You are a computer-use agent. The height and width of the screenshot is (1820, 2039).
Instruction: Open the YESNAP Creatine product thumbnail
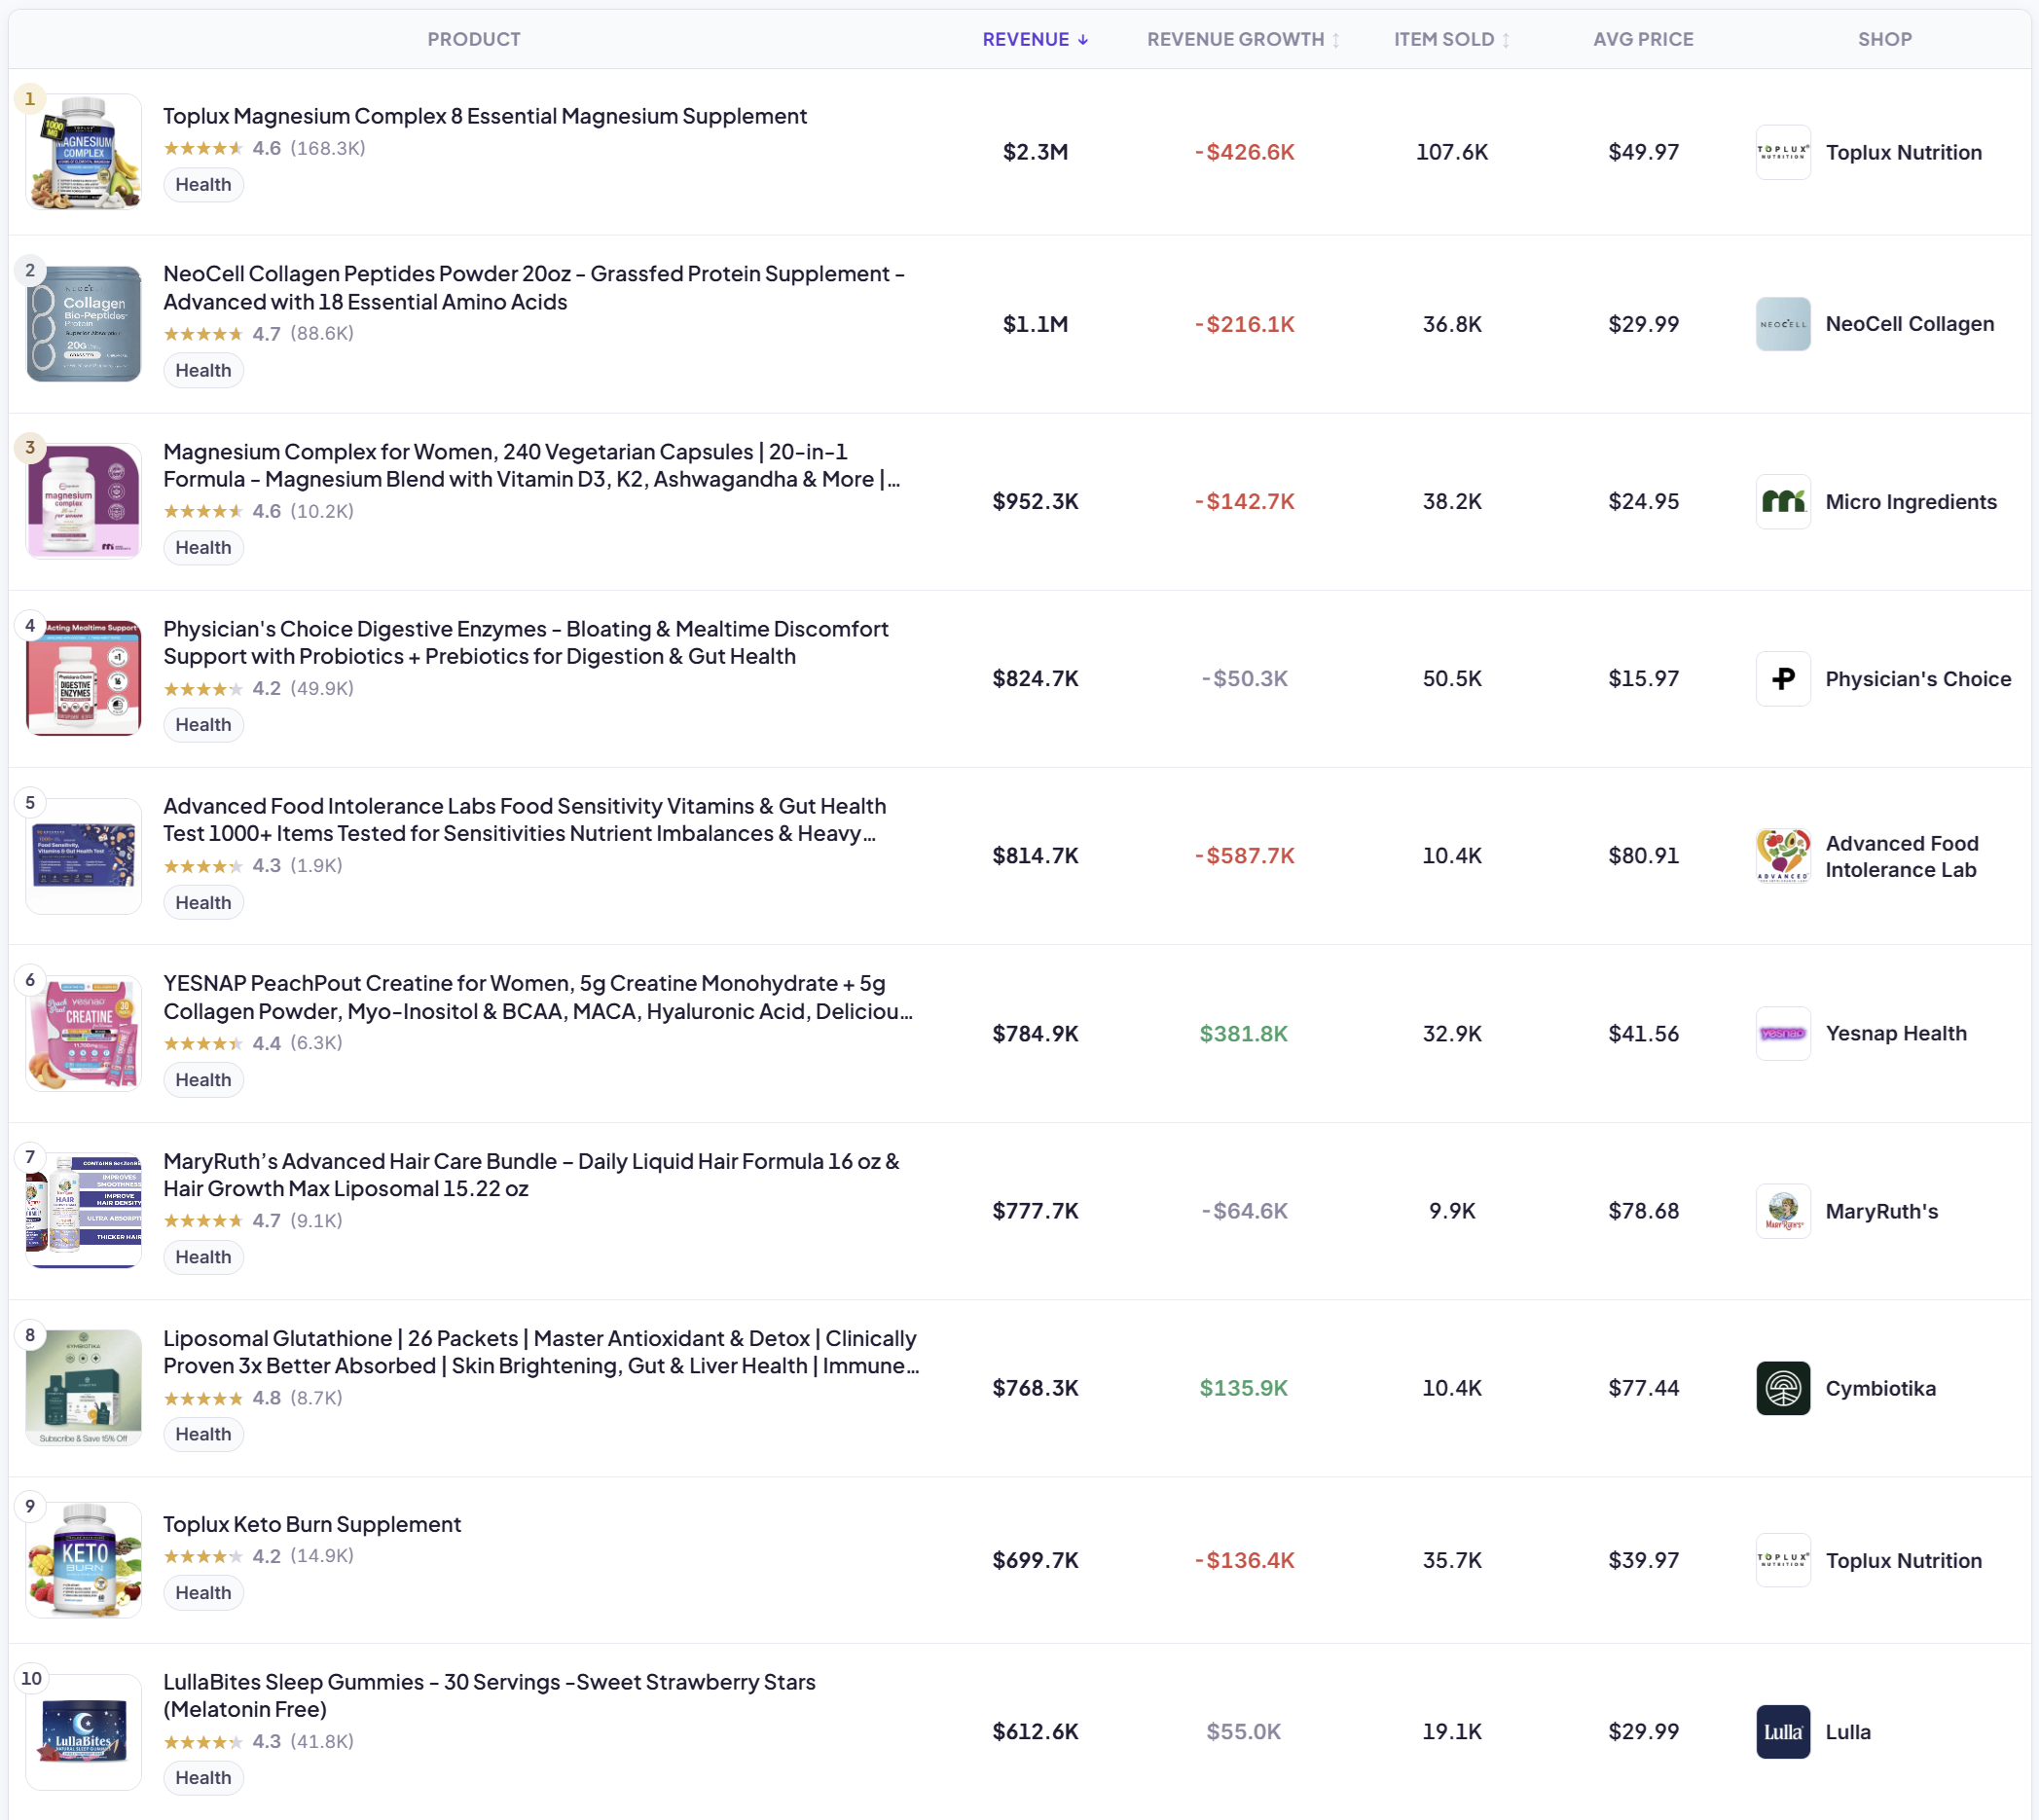click(84, 1033)
